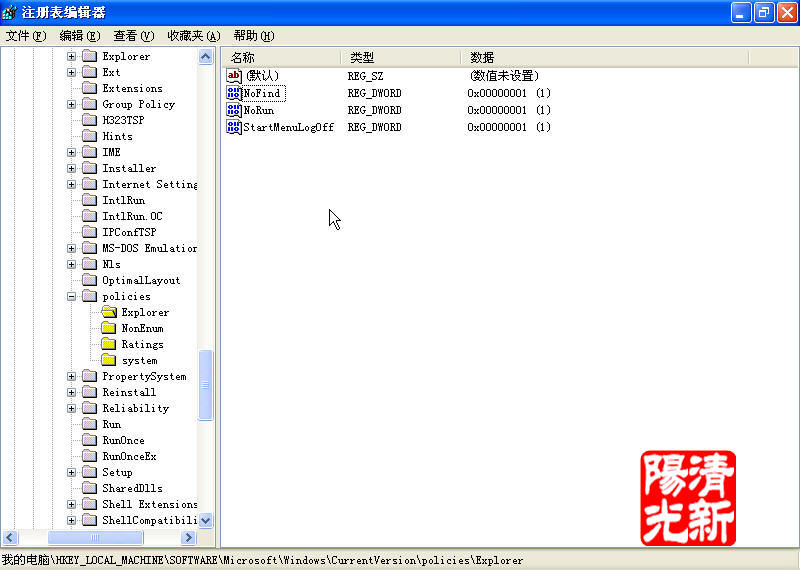The width and height of the screenshot is (800, 570).
Task: Click the Hints folder icon
Action: (89, 136)
